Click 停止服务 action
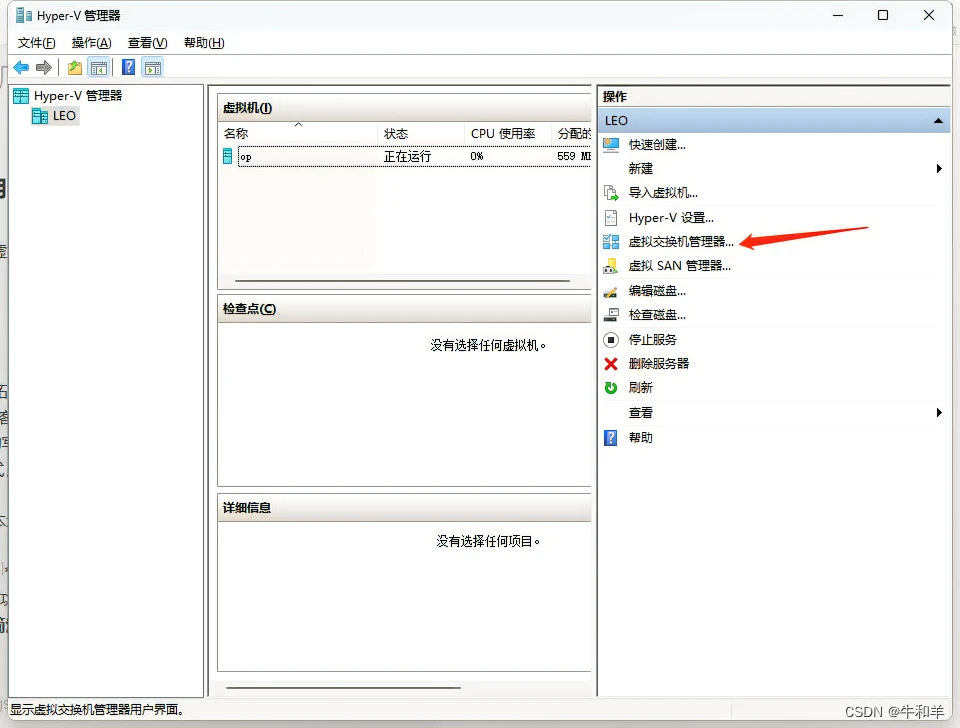 coord(653,339)
